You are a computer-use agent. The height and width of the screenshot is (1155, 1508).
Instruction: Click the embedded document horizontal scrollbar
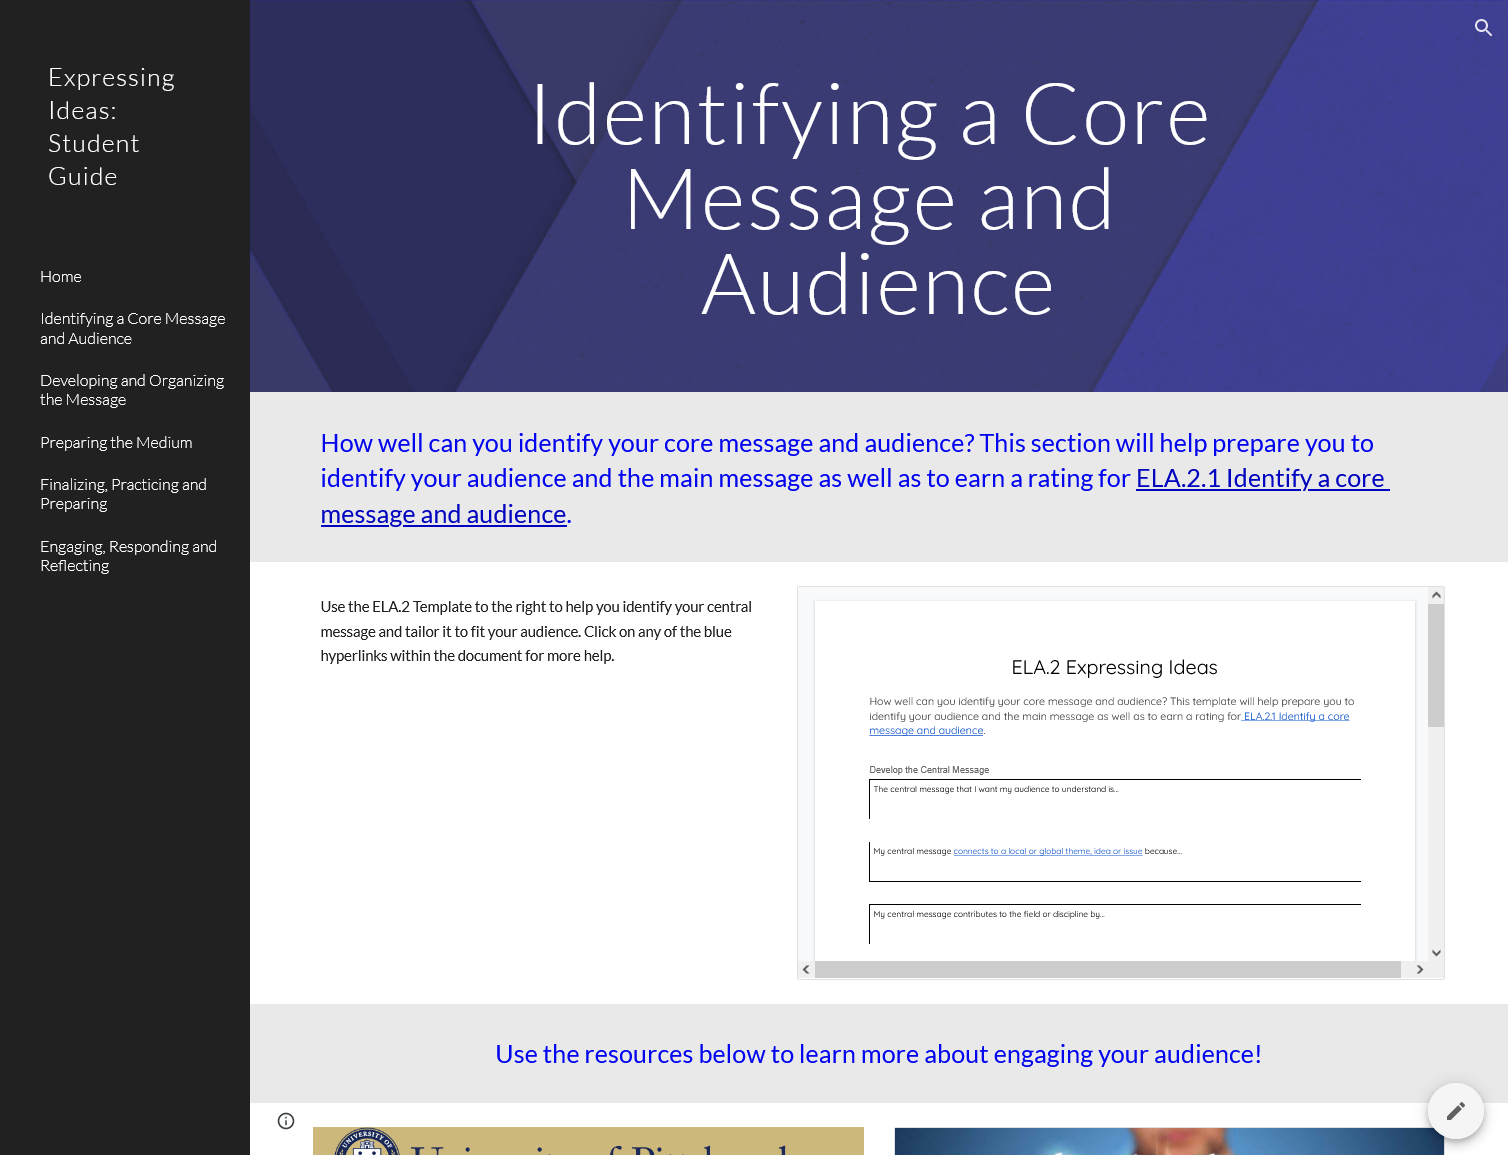1108,970
